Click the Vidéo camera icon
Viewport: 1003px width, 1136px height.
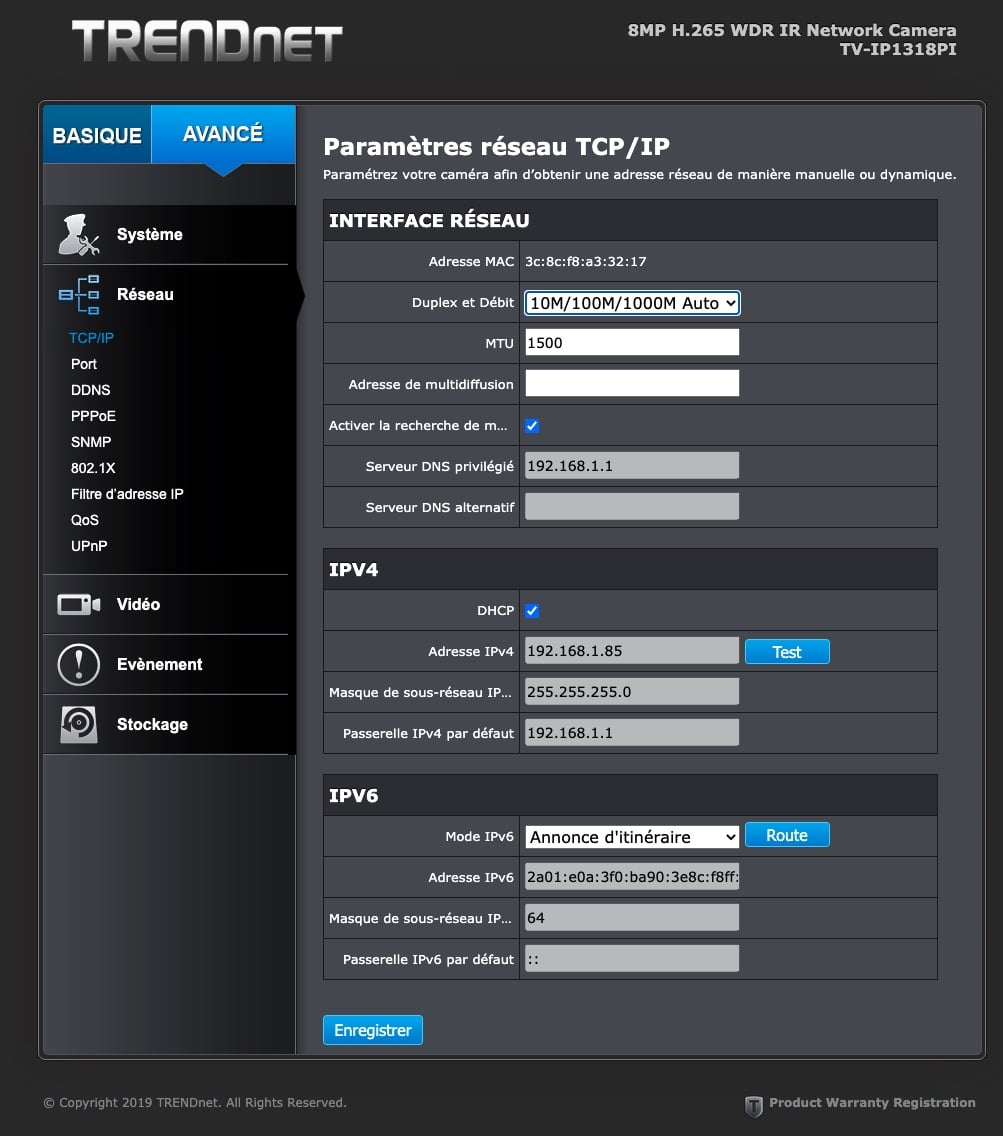tap(79, 604)
